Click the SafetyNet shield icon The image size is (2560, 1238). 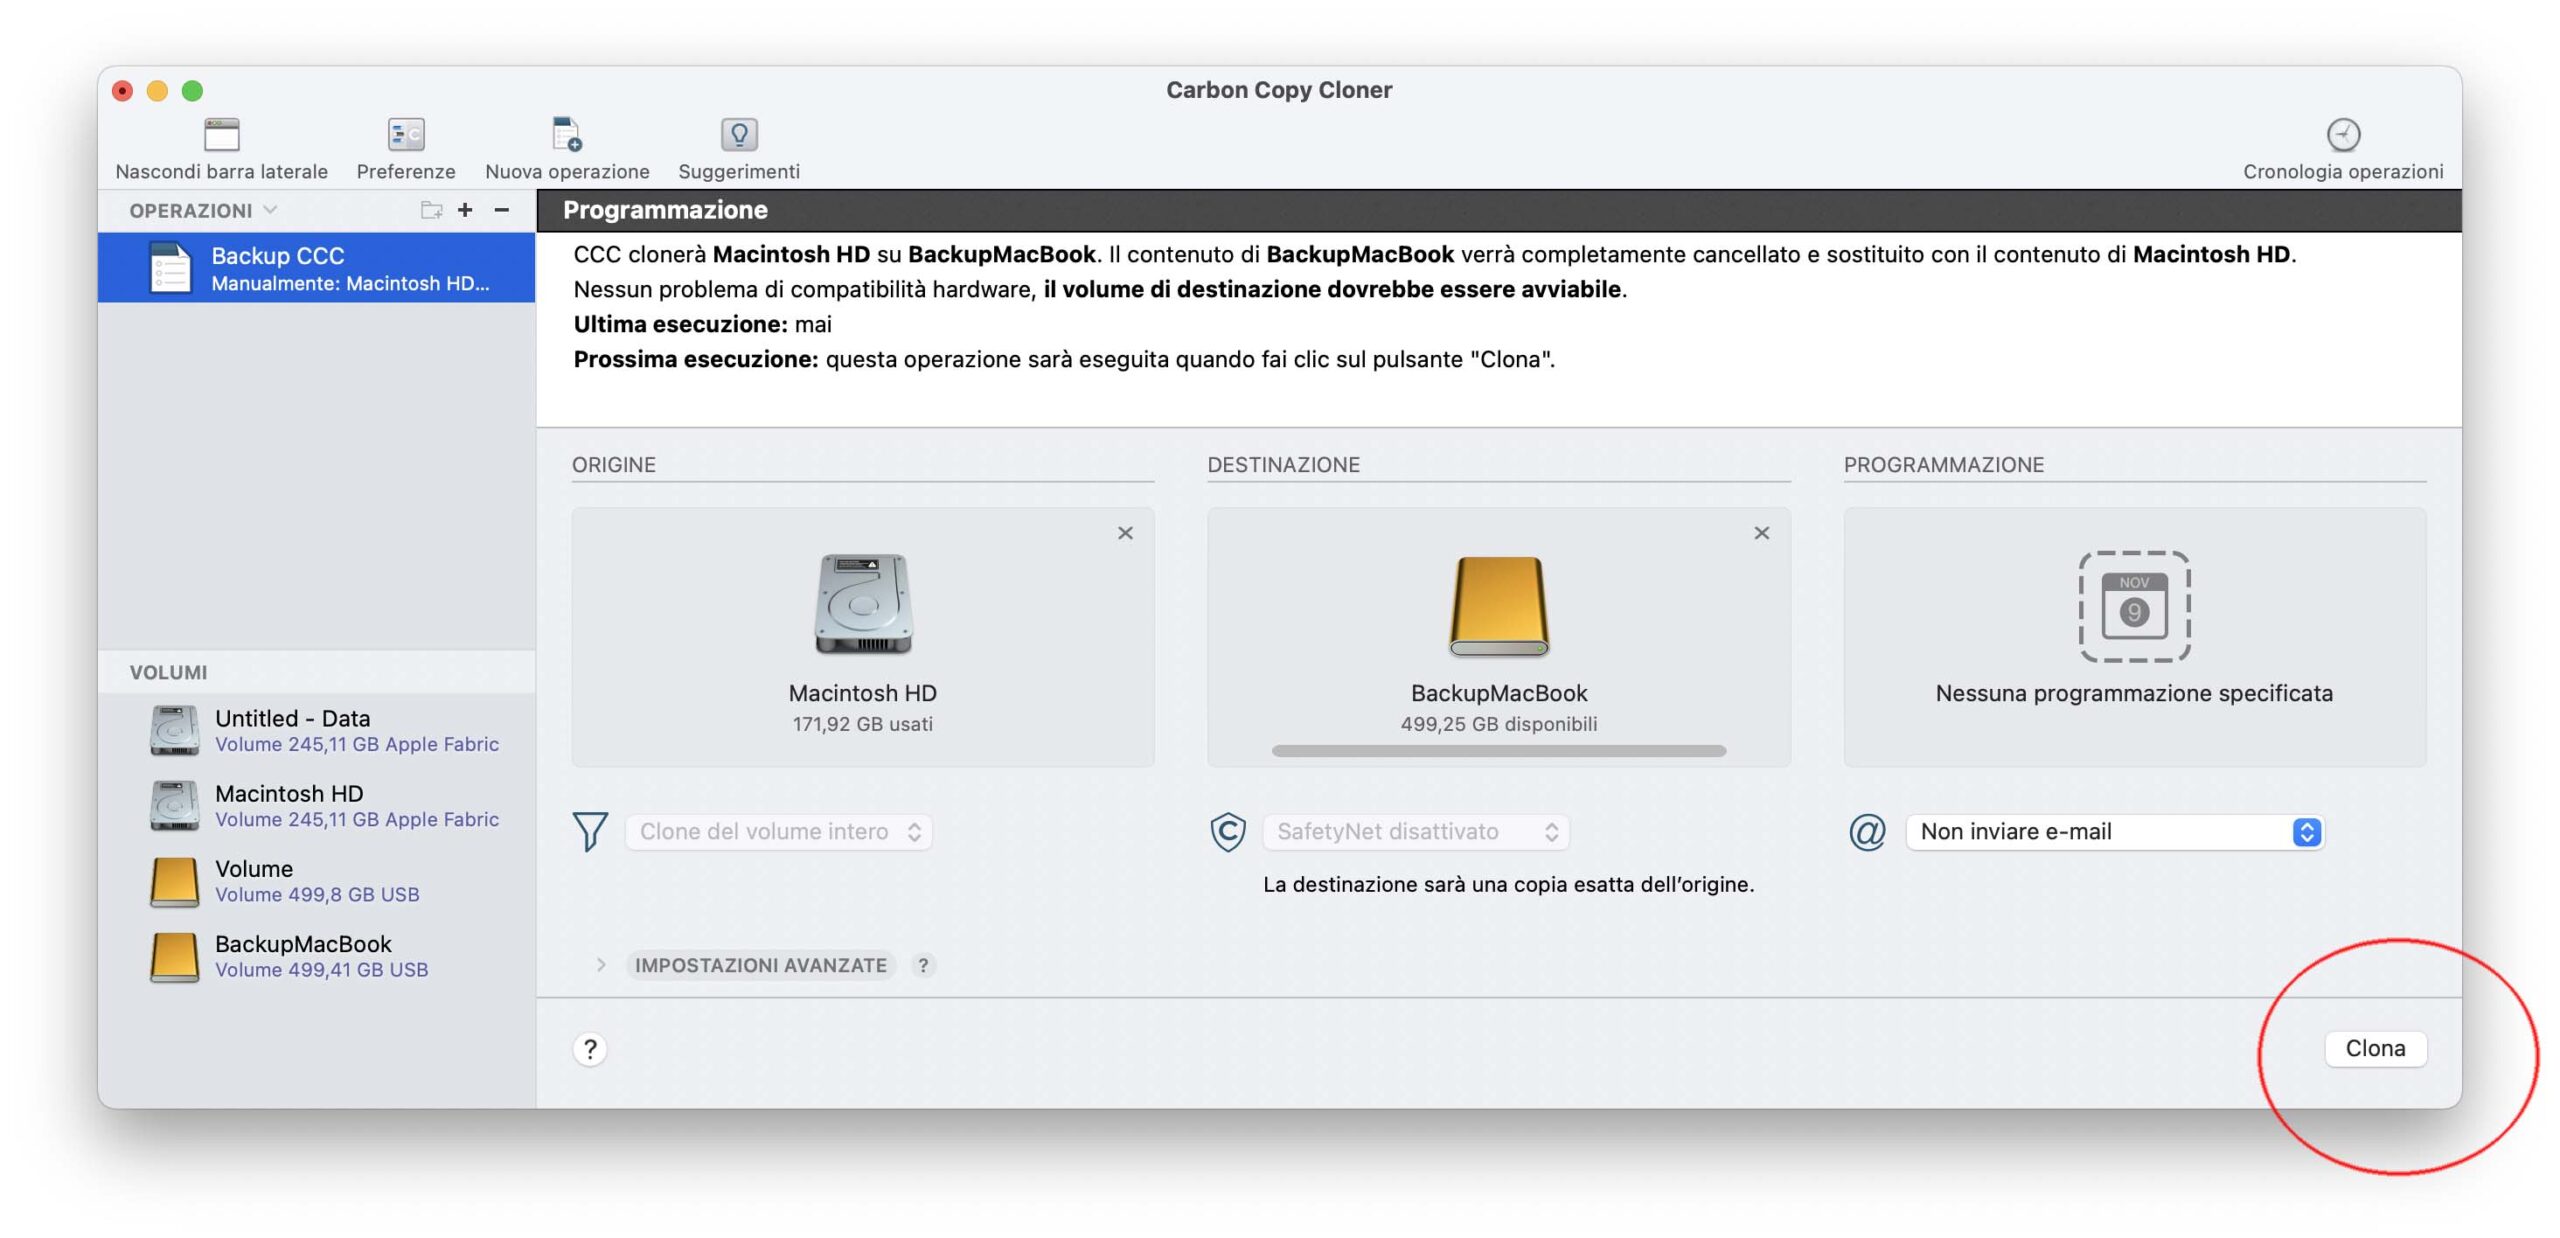(1227, 831)
